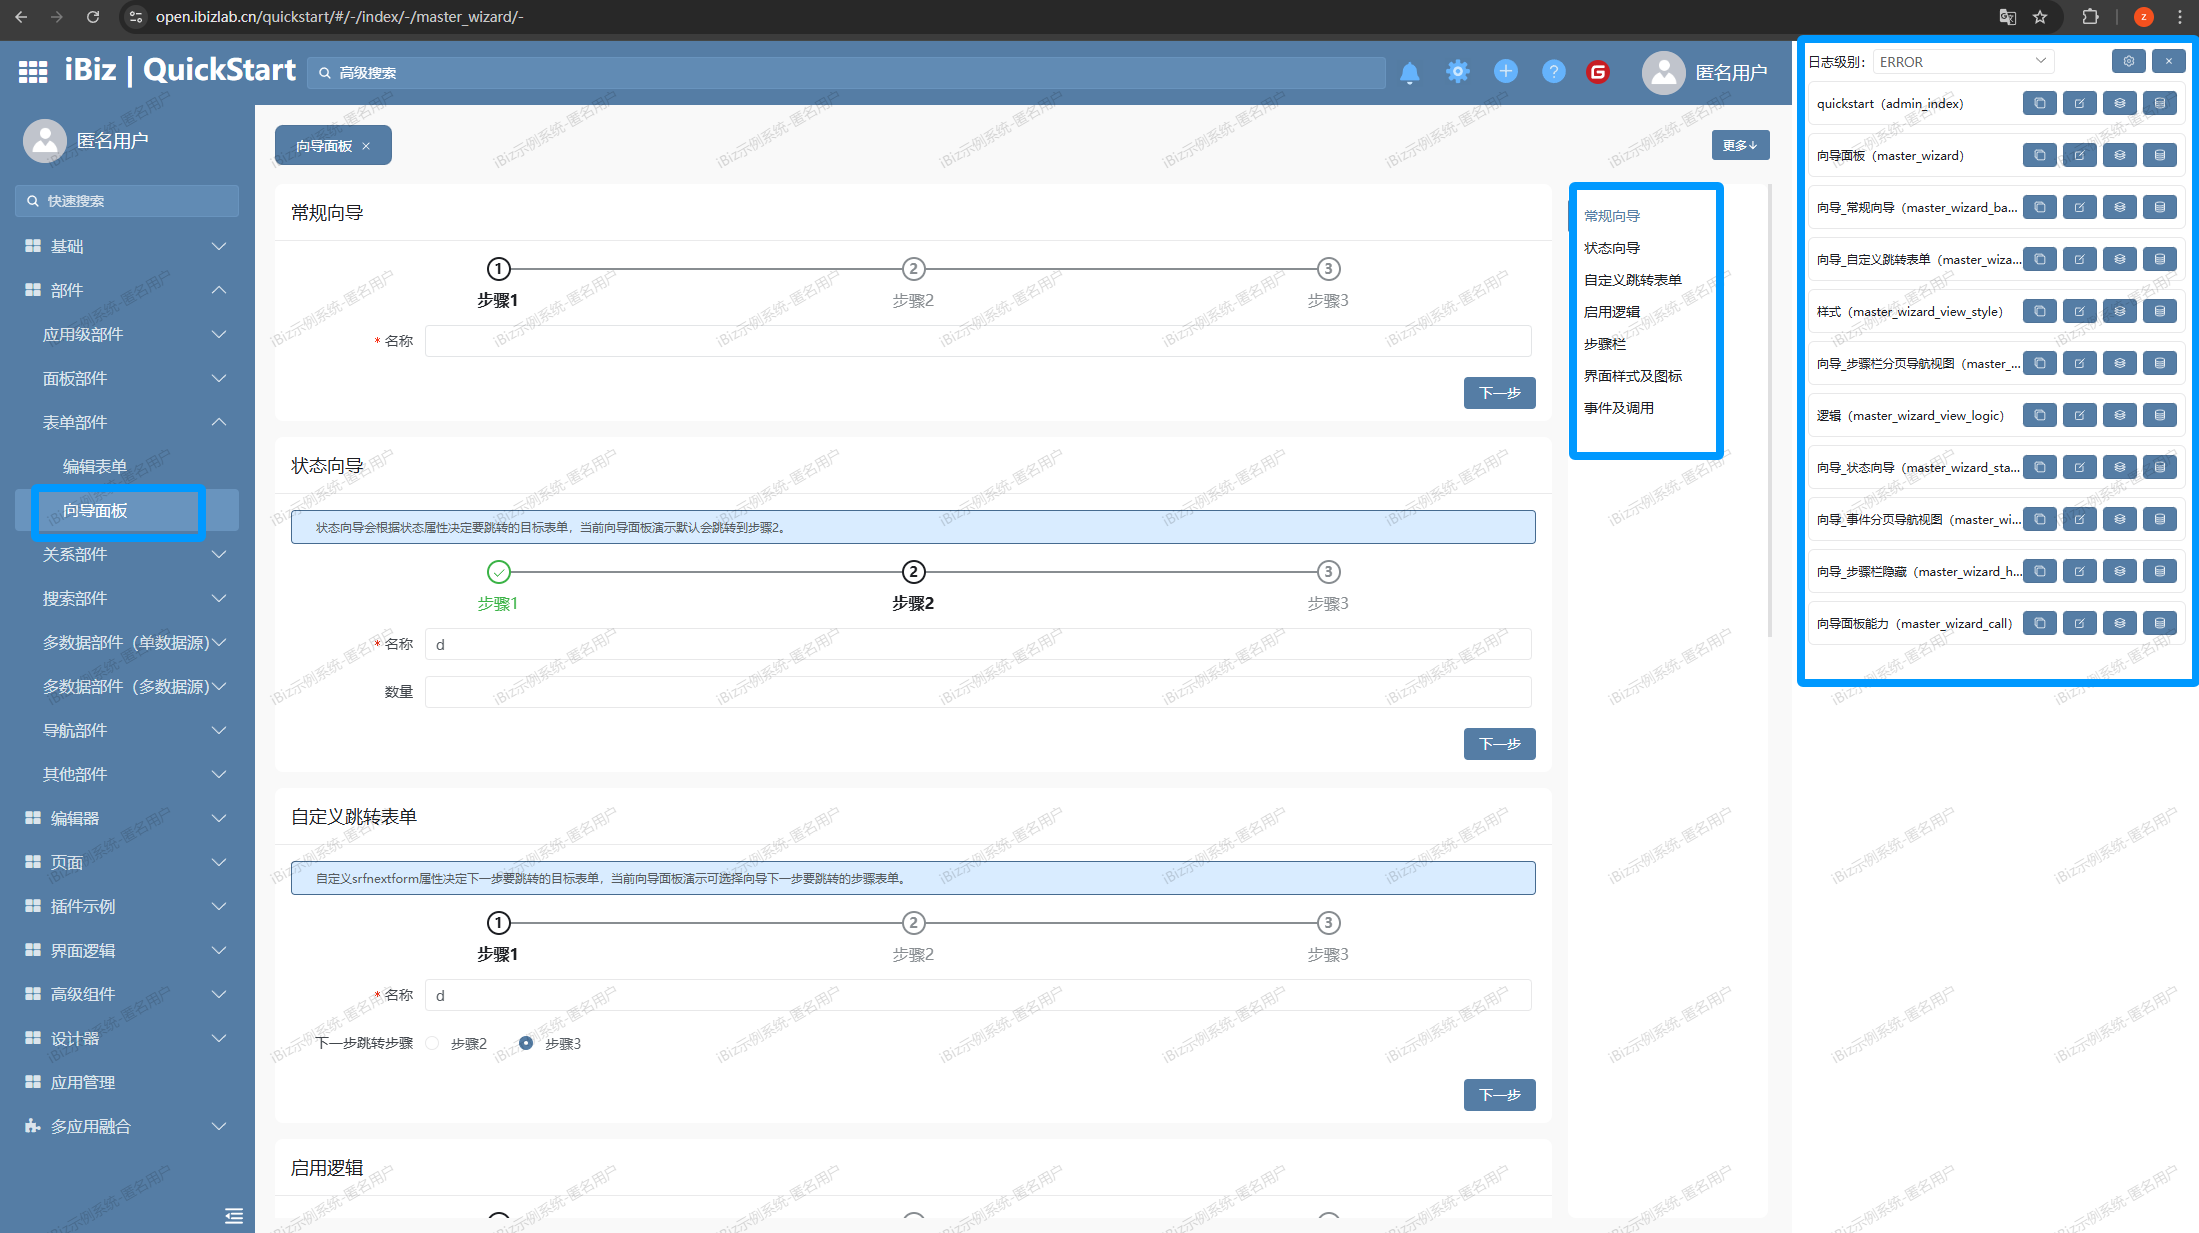
Task: Click edit icon in 向导面板 (master_wizard) row
Action: (x=2079, y=155)
